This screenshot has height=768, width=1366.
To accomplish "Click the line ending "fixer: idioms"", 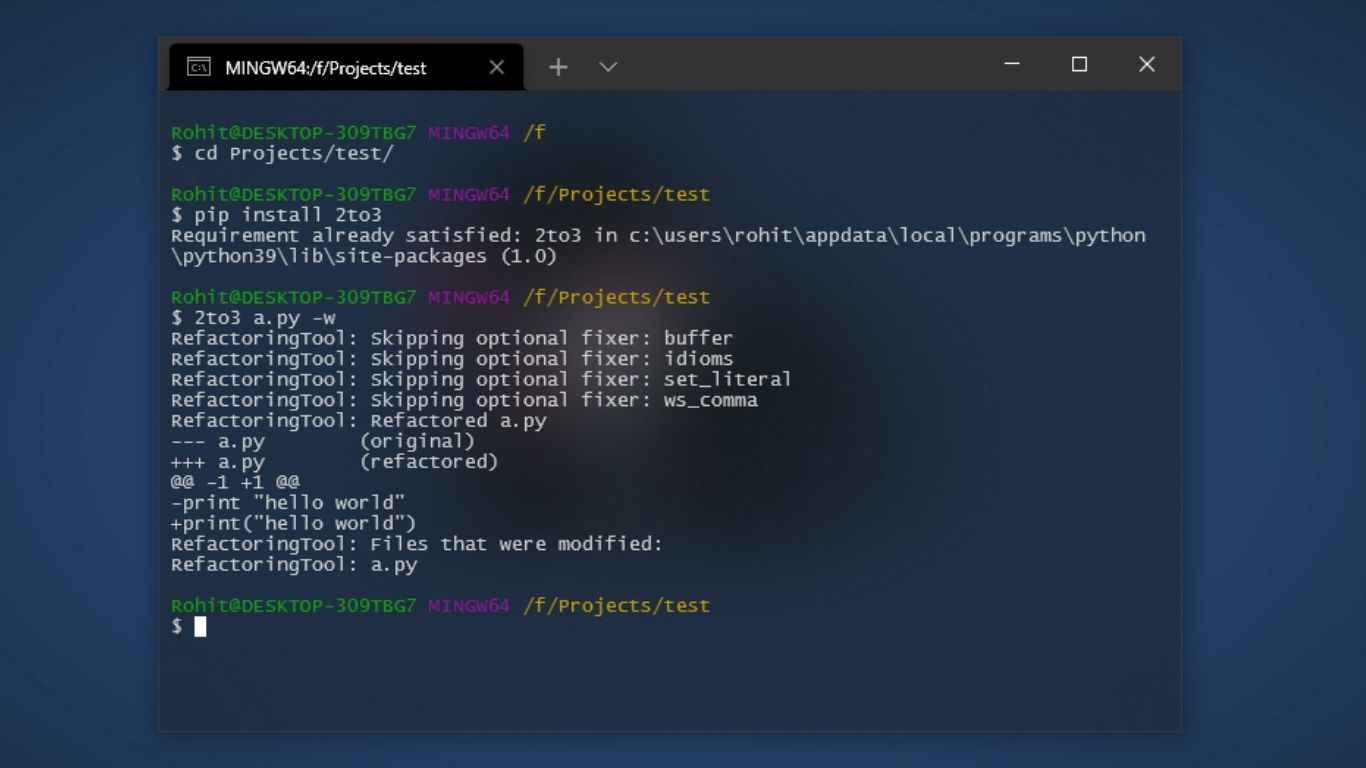I will [x=452, y=359].
